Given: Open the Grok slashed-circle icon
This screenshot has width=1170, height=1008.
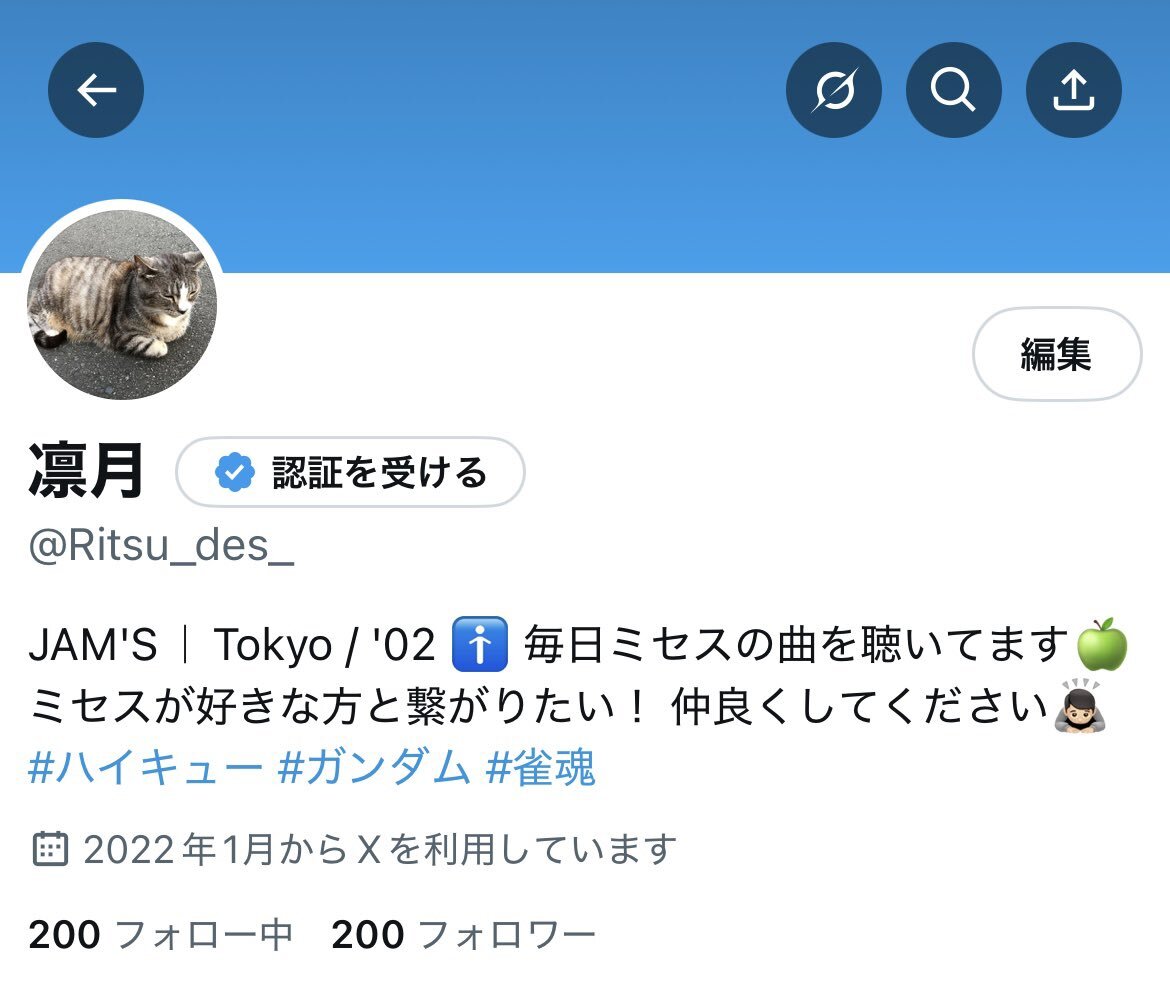Looking at the screenshot, I should 833,90.
